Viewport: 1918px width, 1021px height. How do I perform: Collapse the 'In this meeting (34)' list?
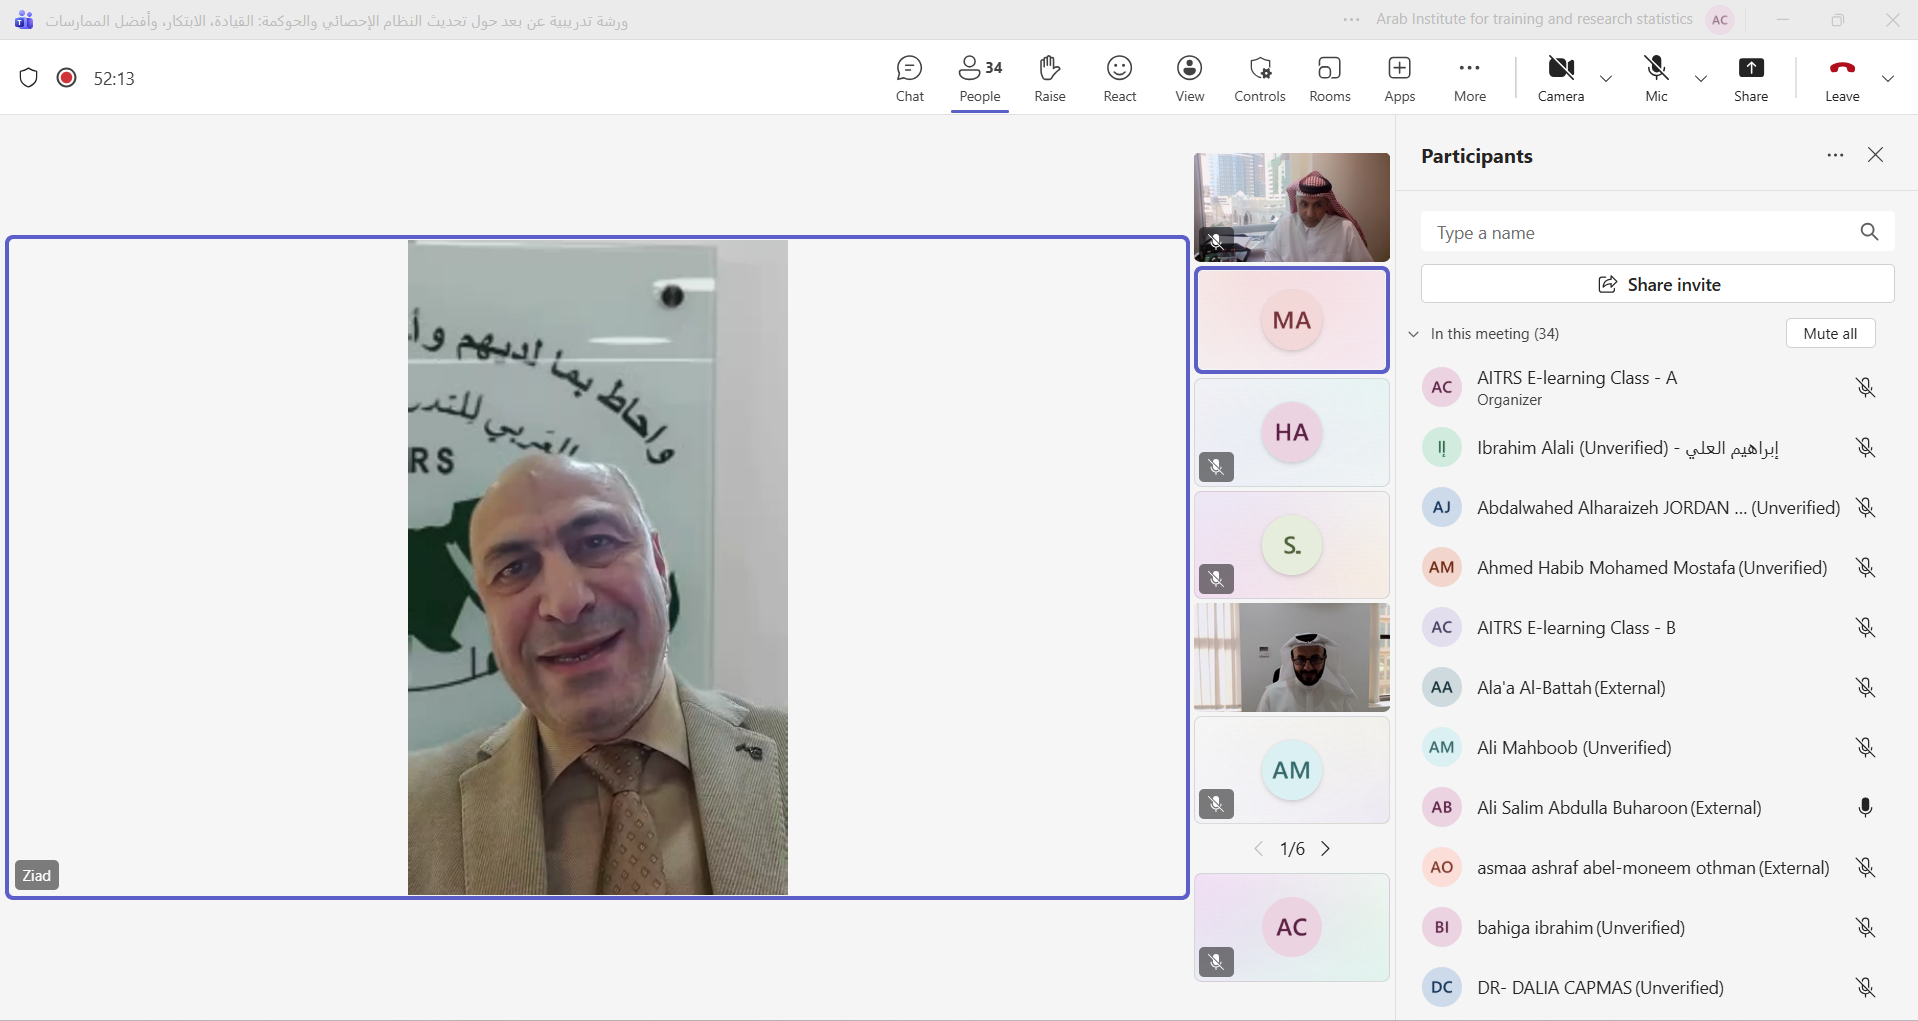pyautogui.click(x=1414, y=334)
